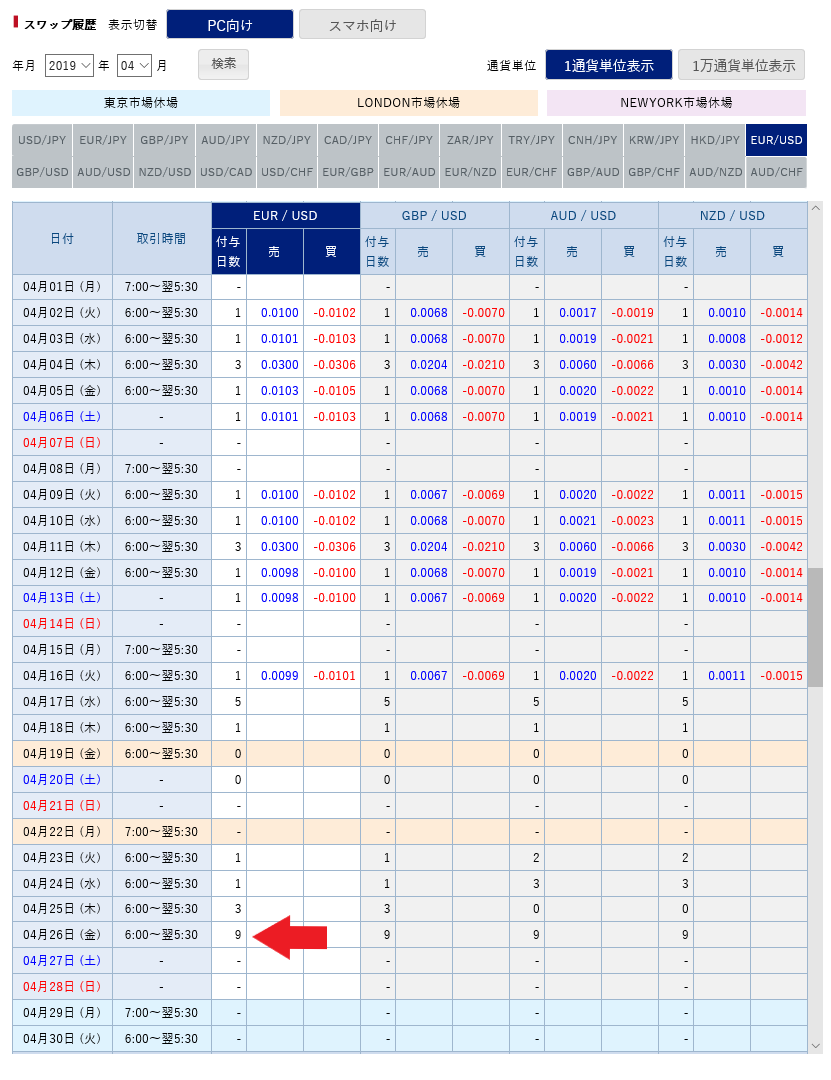Click the LONDON市場休場 legend label
The height and width of the screenshot is (1080, 831).
[x=409, y=103]
